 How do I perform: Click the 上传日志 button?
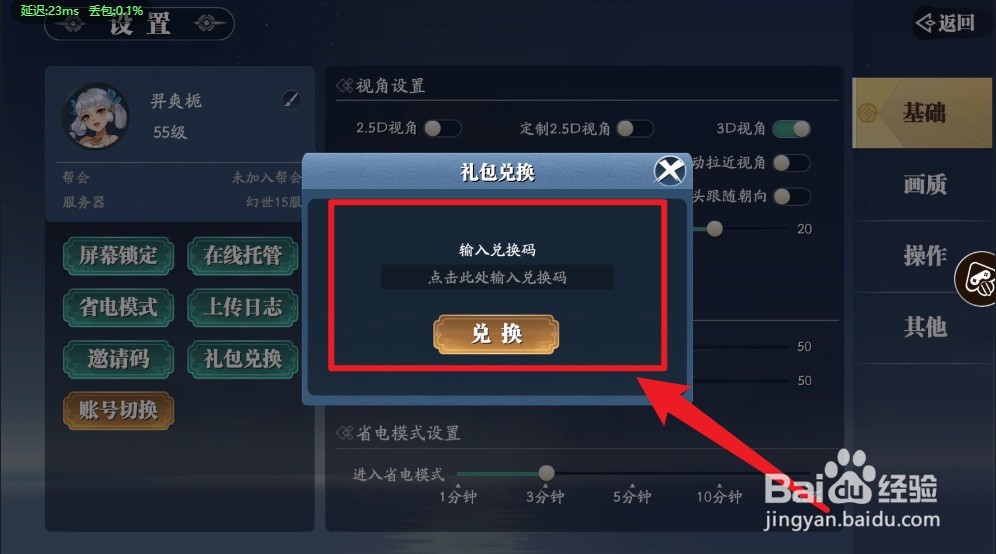(243, 307)
